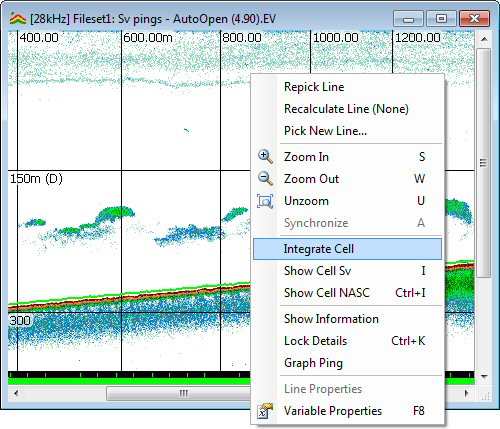Click the Variable Properties icon
Screen dimensions: 500x429
tap(265, 411)
